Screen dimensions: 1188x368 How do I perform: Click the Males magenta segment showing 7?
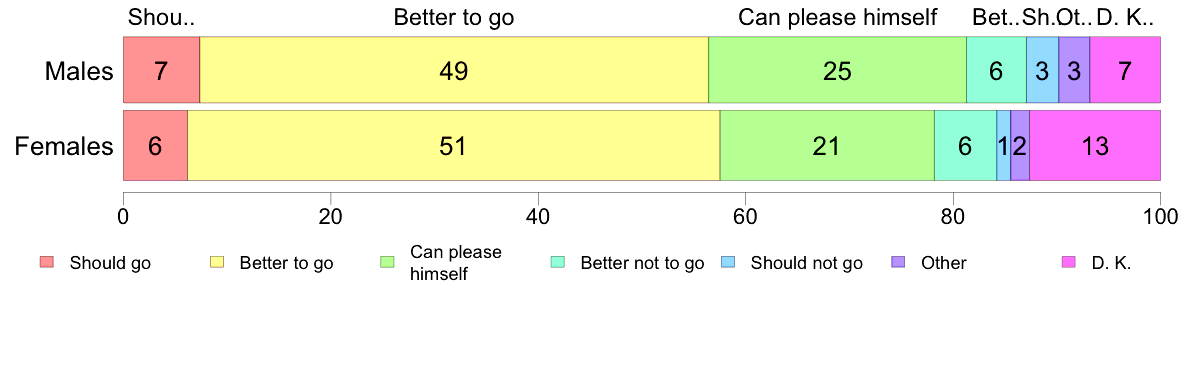(1125, 70)
